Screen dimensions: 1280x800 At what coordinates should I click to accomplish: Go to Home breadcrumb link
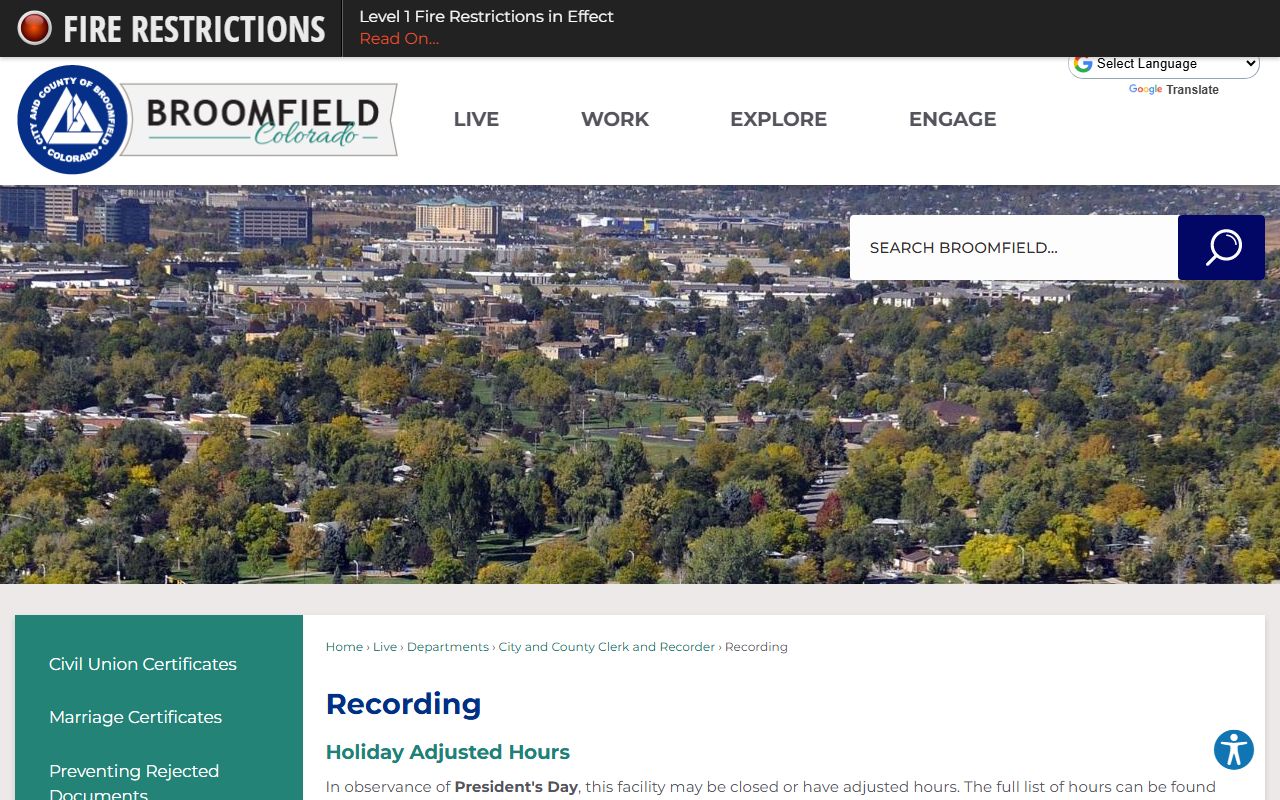tap(344, 647)
